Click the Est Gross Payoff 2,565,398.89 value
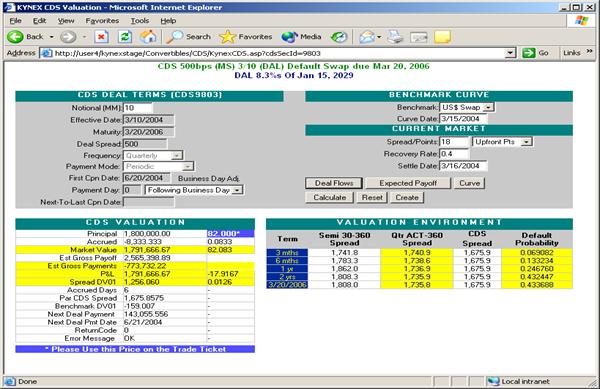The width and height of the screenshot is (600, 389). point(147,258)
